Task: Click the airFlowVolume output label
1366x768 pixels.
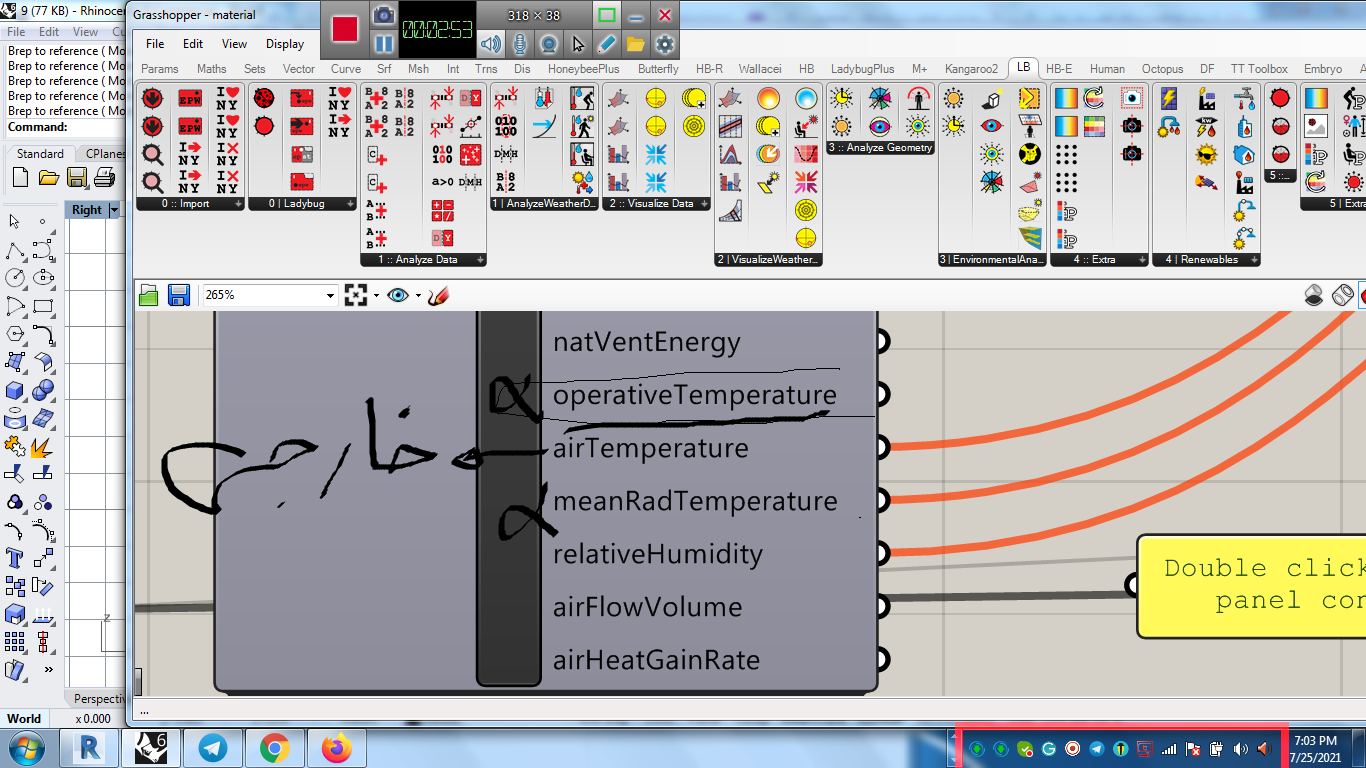Action: (x=647, y=607)
